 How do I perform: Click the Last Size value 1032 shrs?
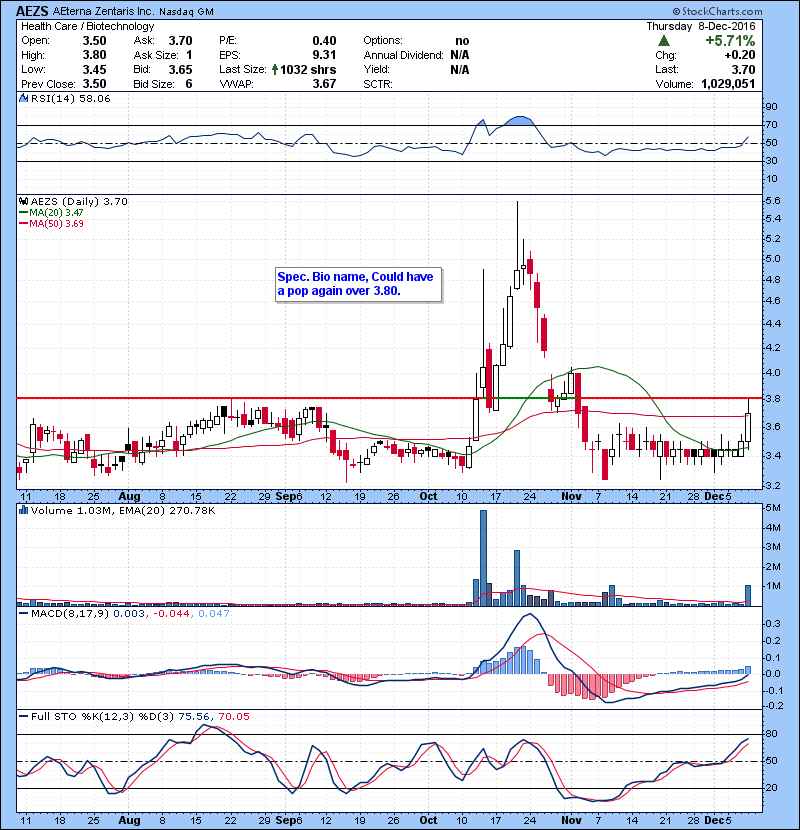[308, 69]
